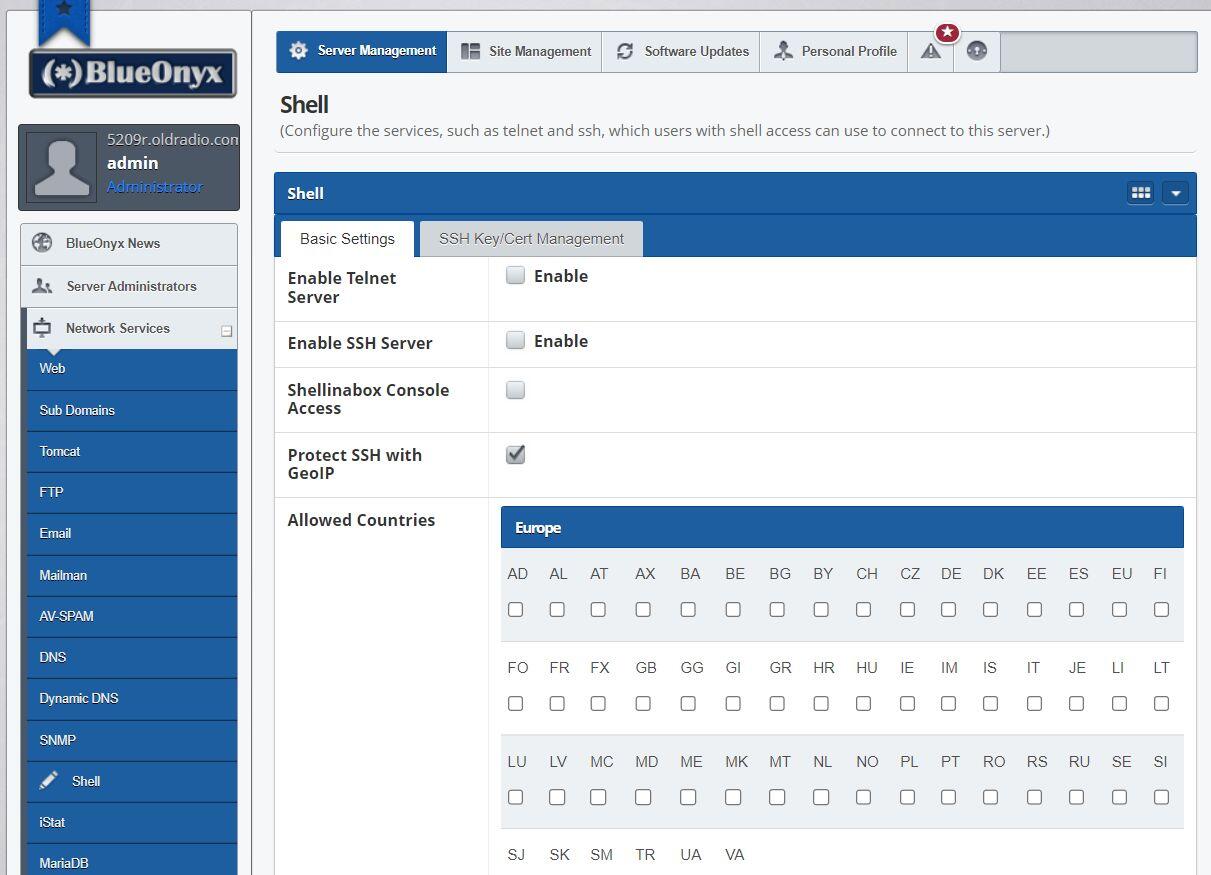Check the PL country checkbox
This screenshot has width=1211, height=875.
(907, 797)
